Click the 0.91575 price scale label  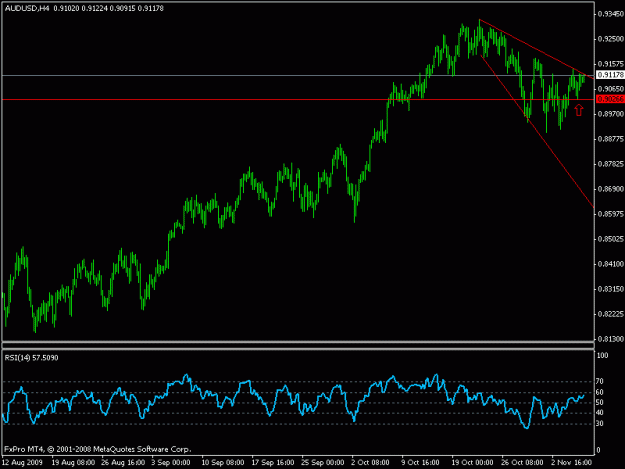[610, 64]
